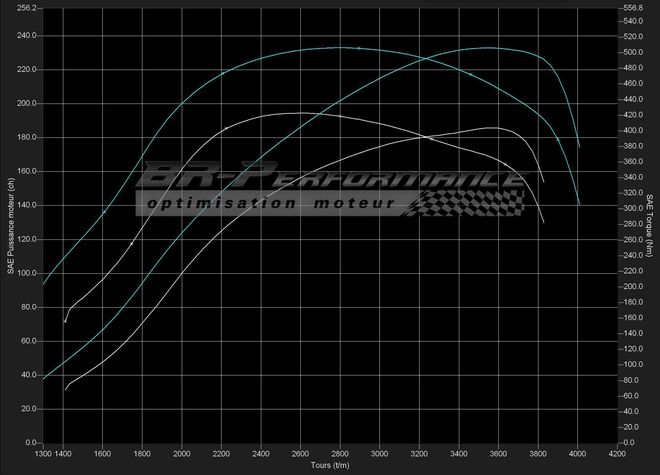Click the 2800 tick on the x-axis
660x475 pixels.
tap(340, 453)
